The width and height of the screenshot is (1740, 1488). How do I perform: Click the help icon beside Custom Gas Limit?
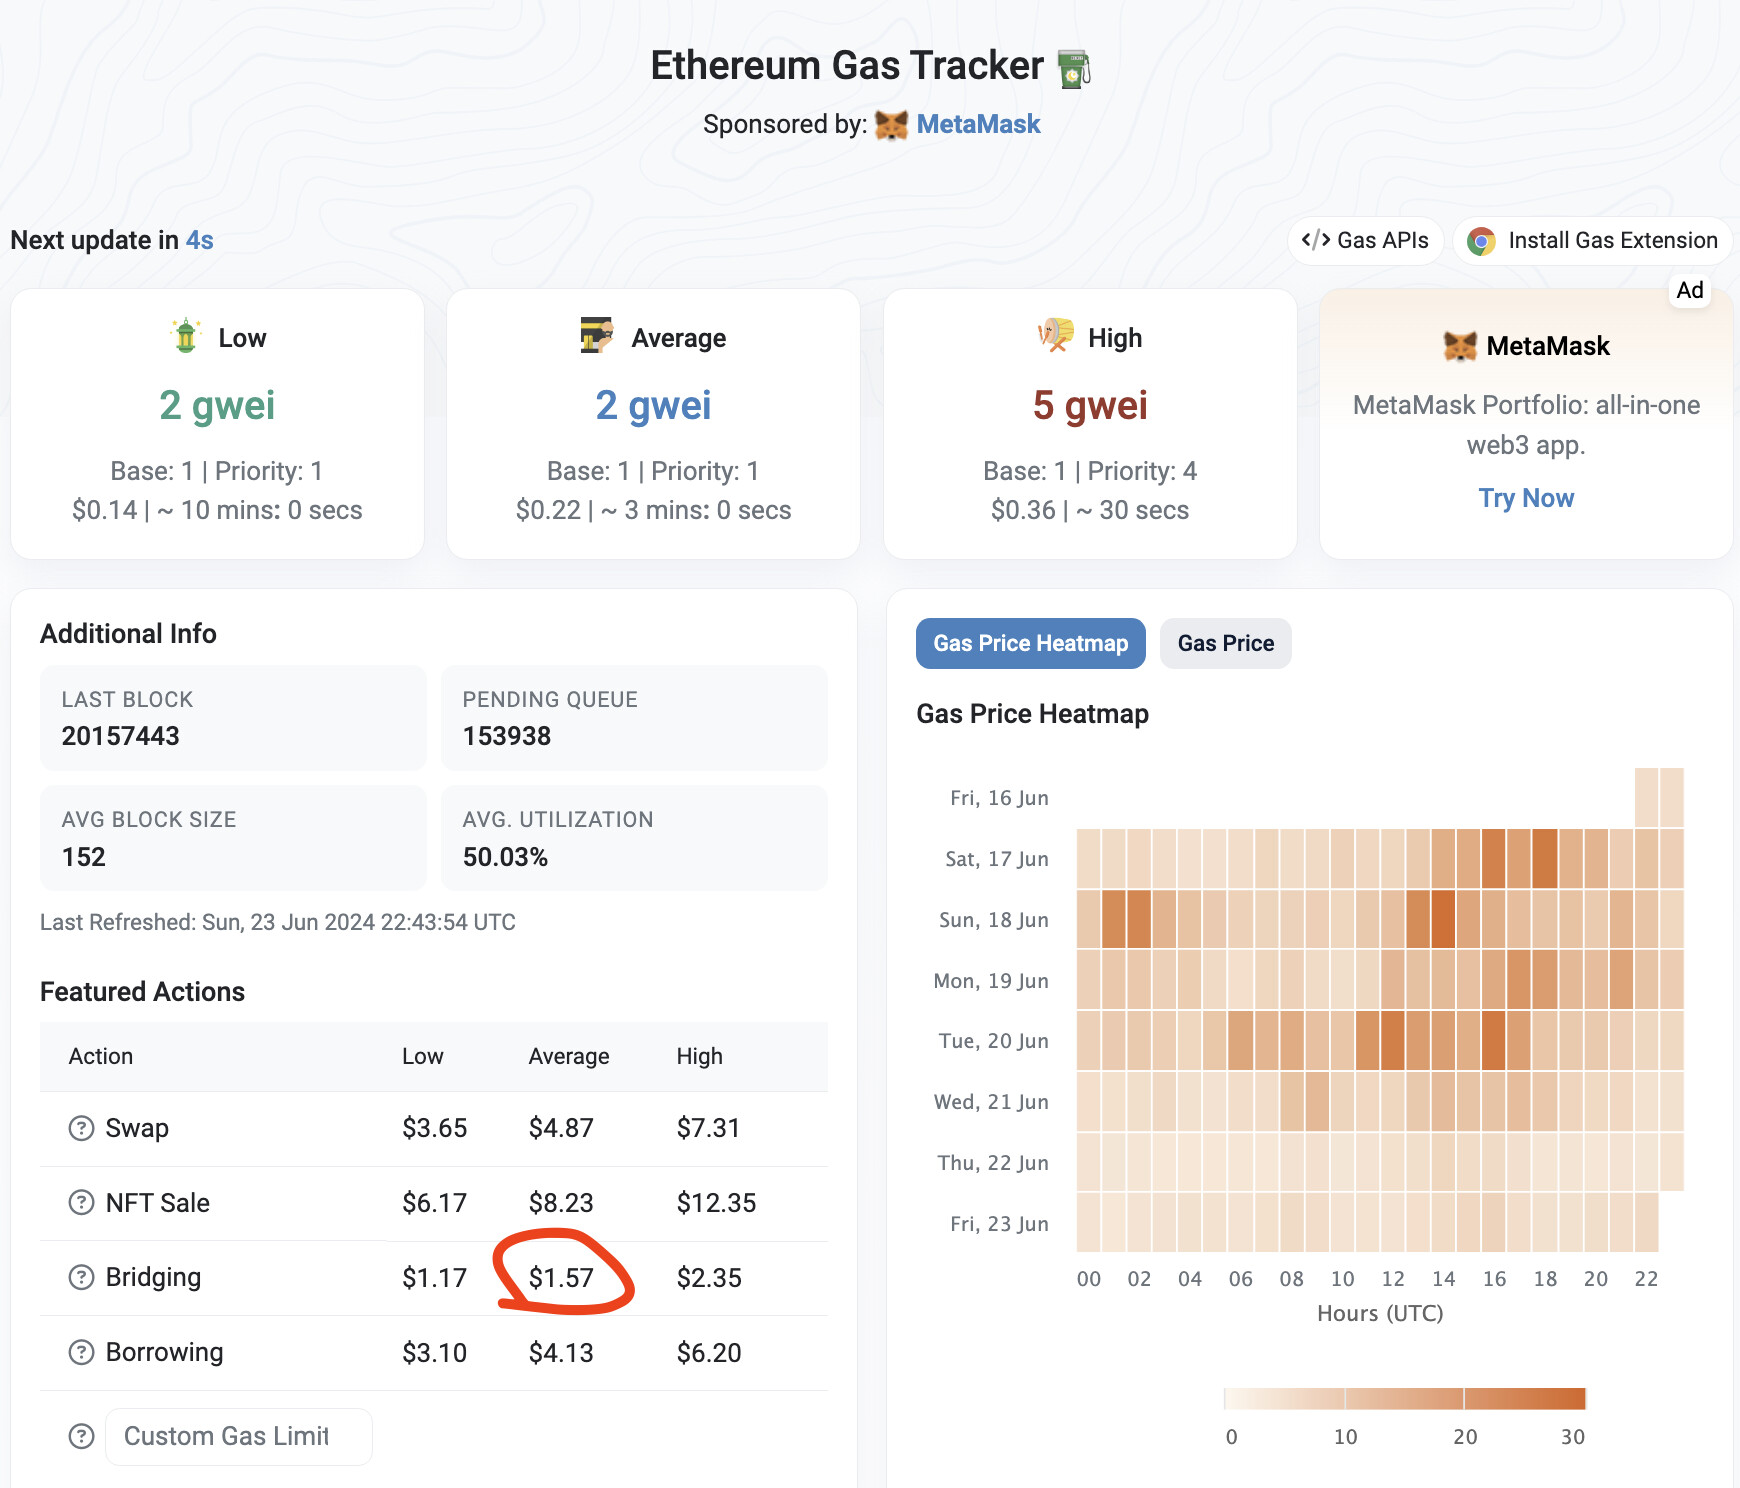81,1436
